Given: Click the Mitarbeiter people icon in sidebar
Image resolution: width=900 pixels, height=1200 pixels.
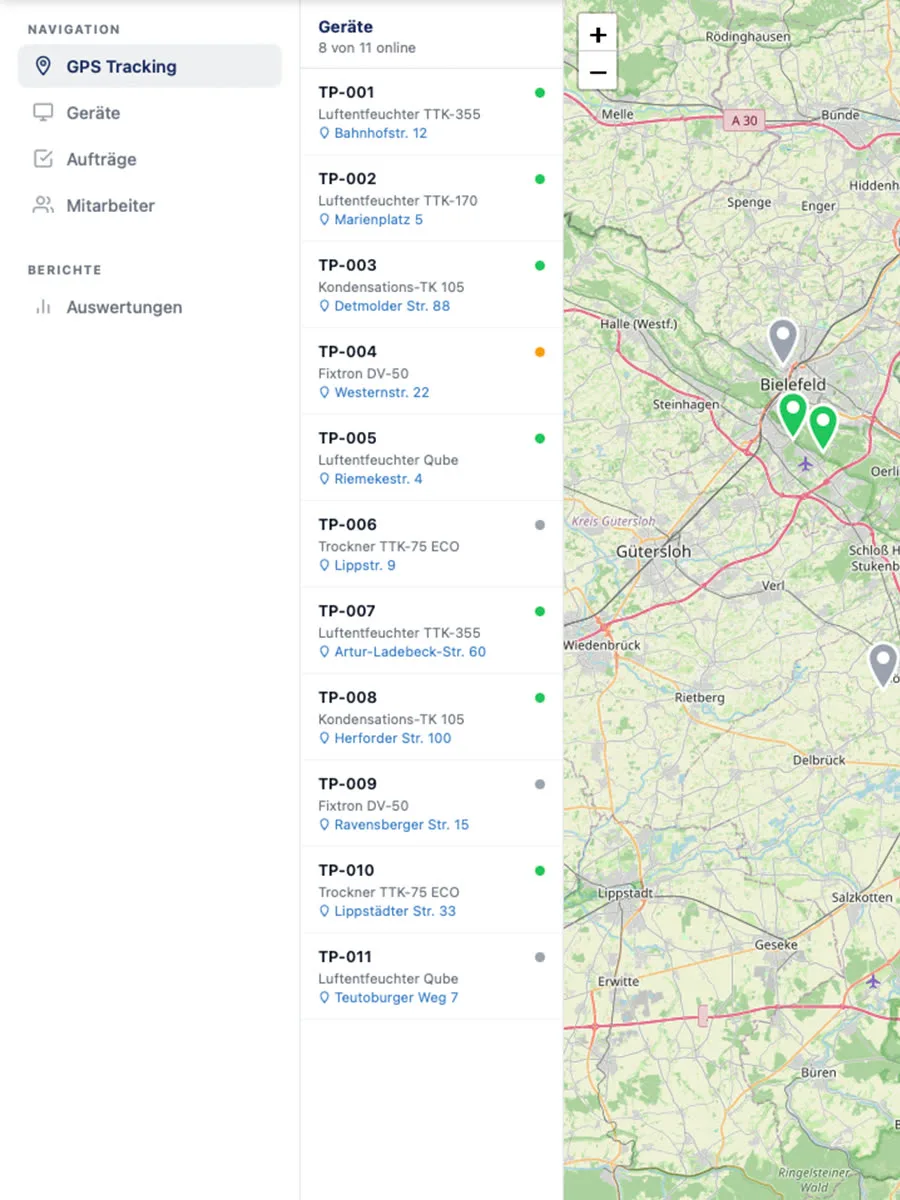Looking at the screenshot, I should click(x=43, y=205).
